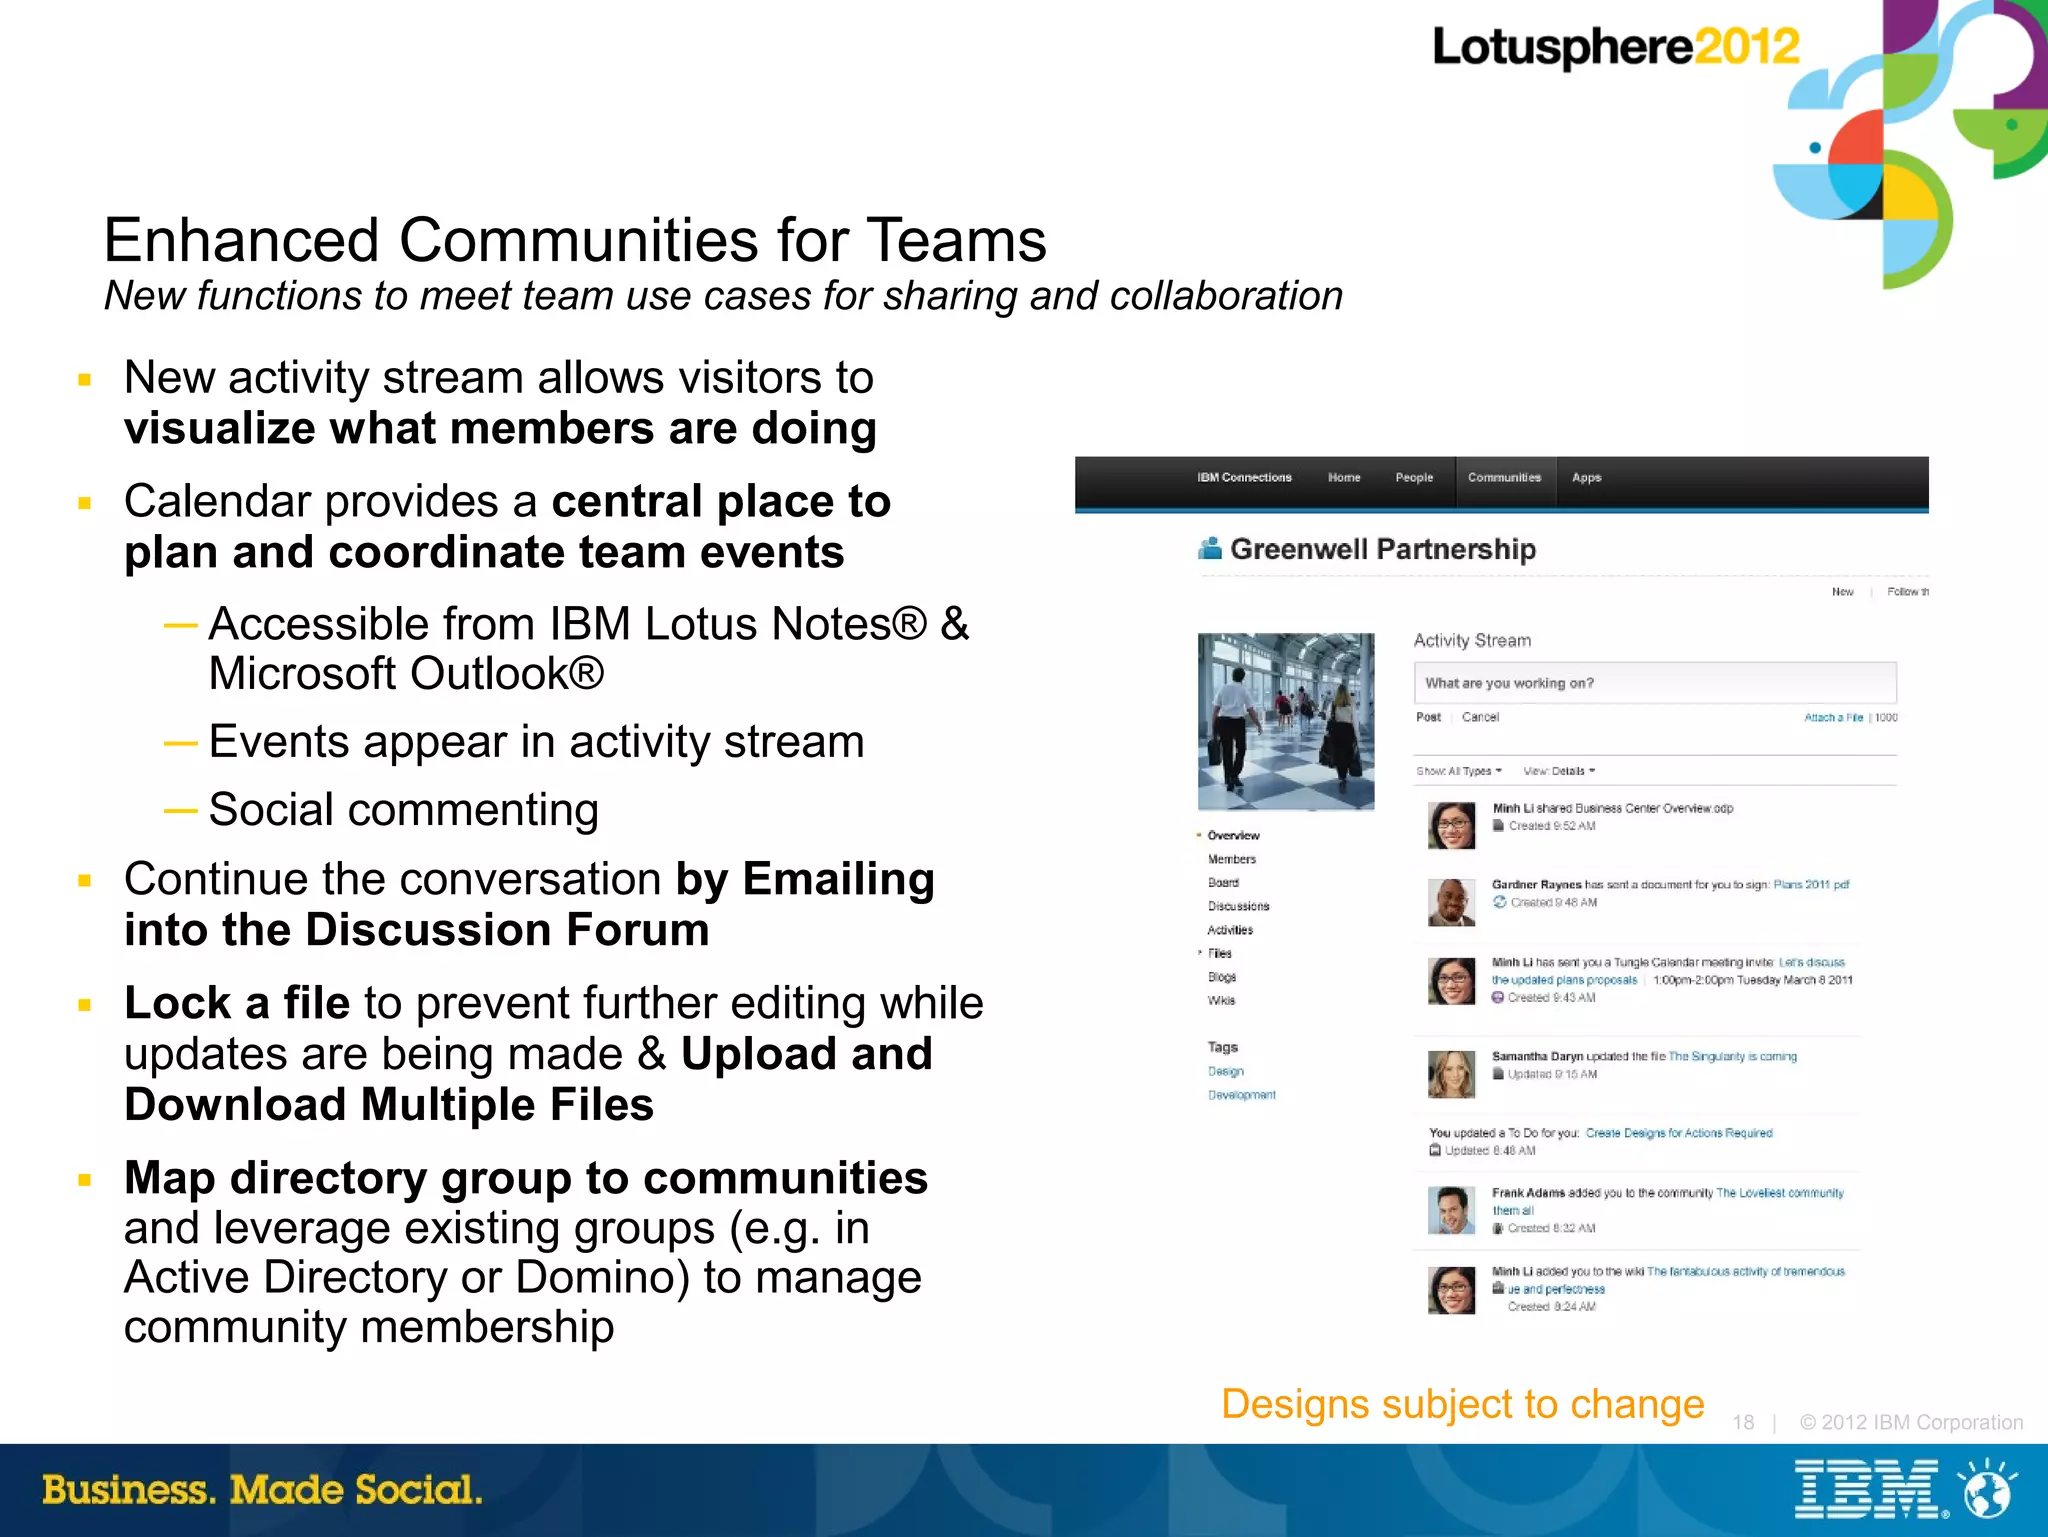Expand the Show: All Types dropdown

point(1459,771)
